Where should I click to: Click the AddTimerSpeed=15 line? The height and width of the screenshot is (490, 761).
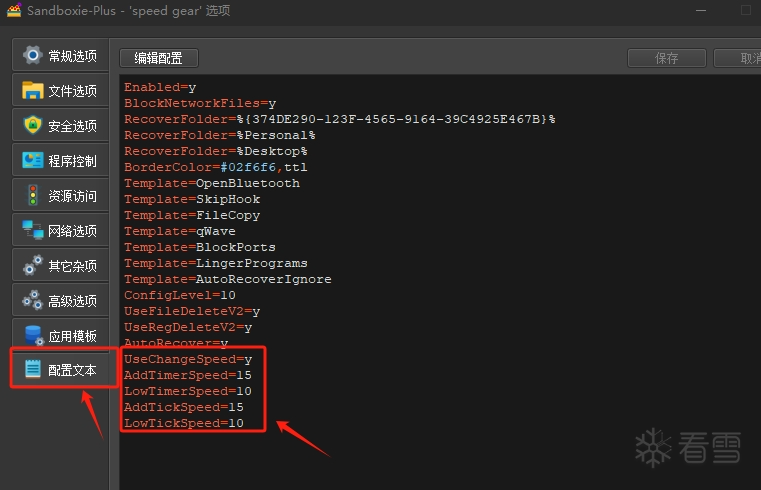(x=188, y=376)
